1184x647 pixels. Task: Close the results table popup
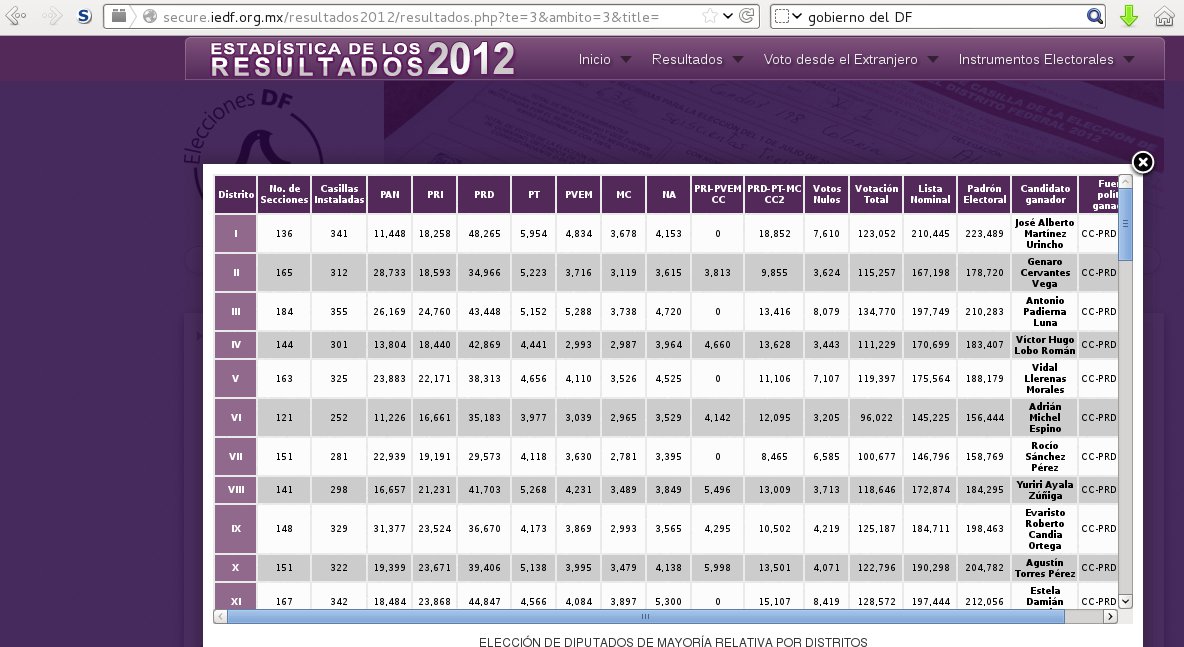(x=1143, y=163)
